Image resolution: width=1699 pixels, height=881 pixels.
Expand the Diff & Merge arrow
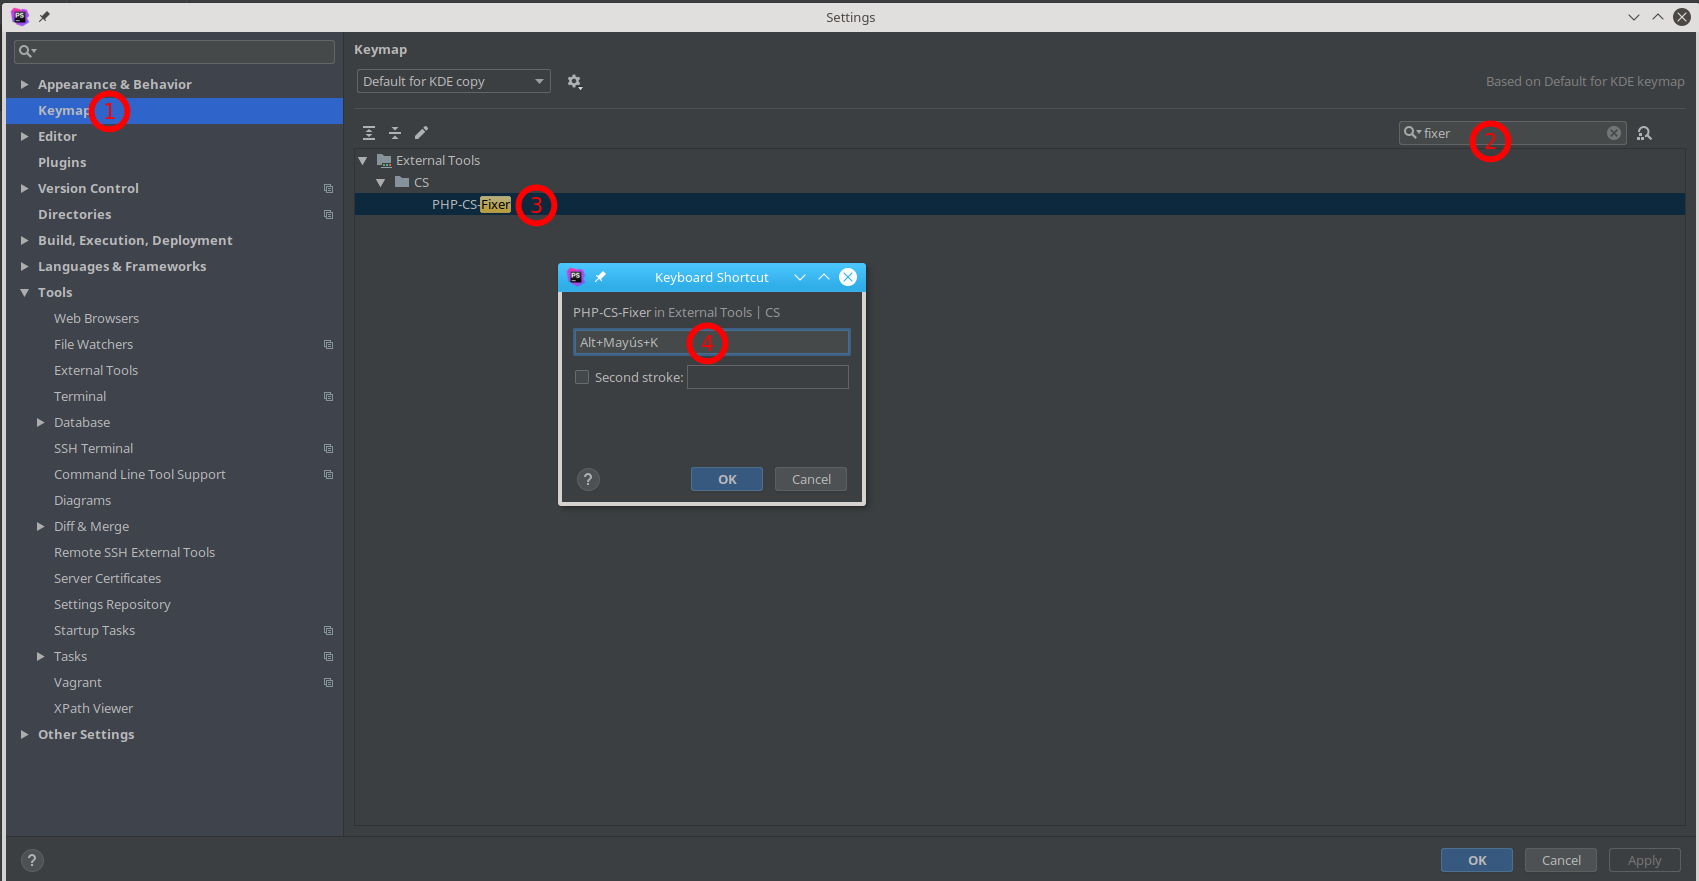41,526
